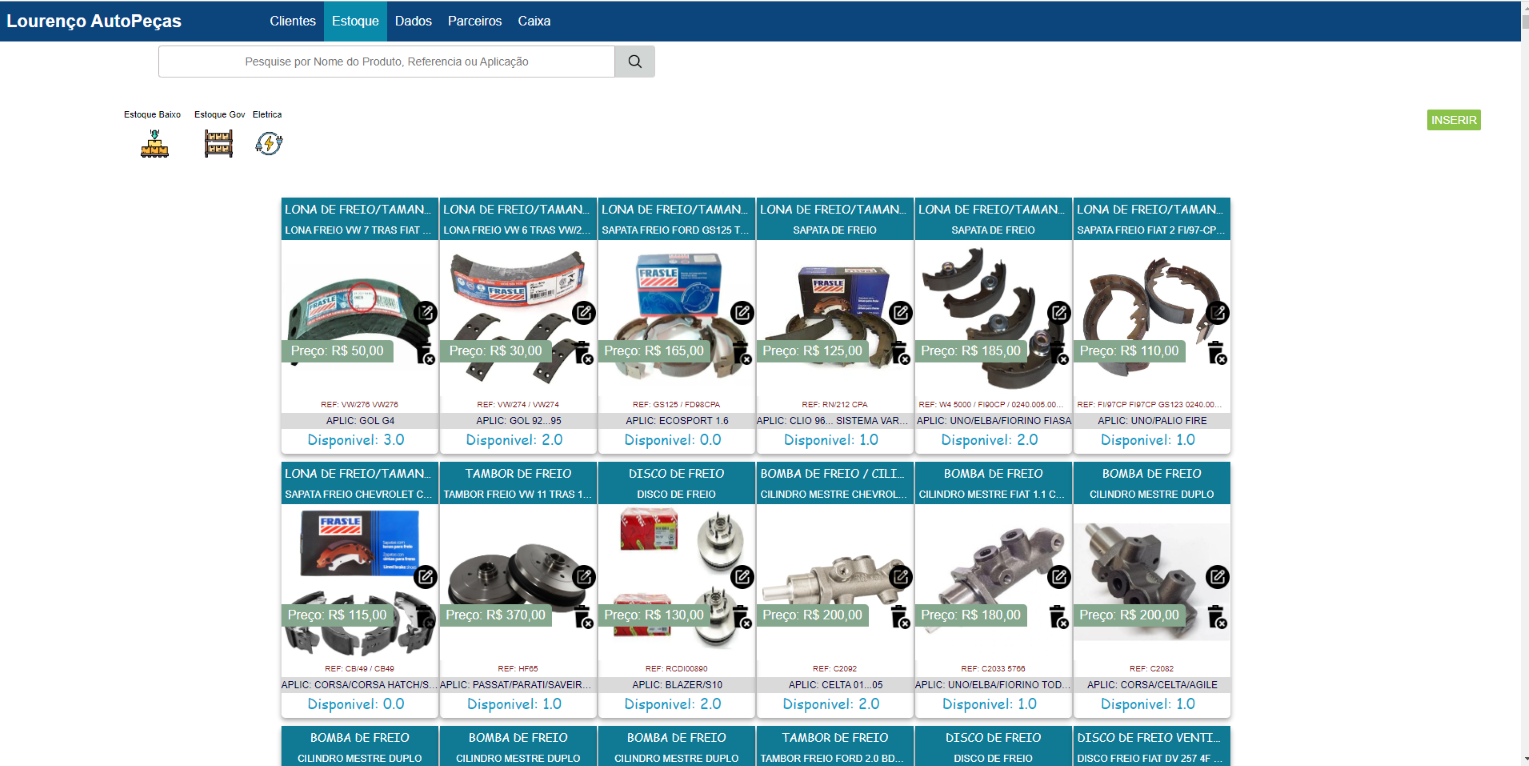Click the Lourenço AutoPeças brand link
Viewport: 1529px width, 766px height.
[94, 21]
